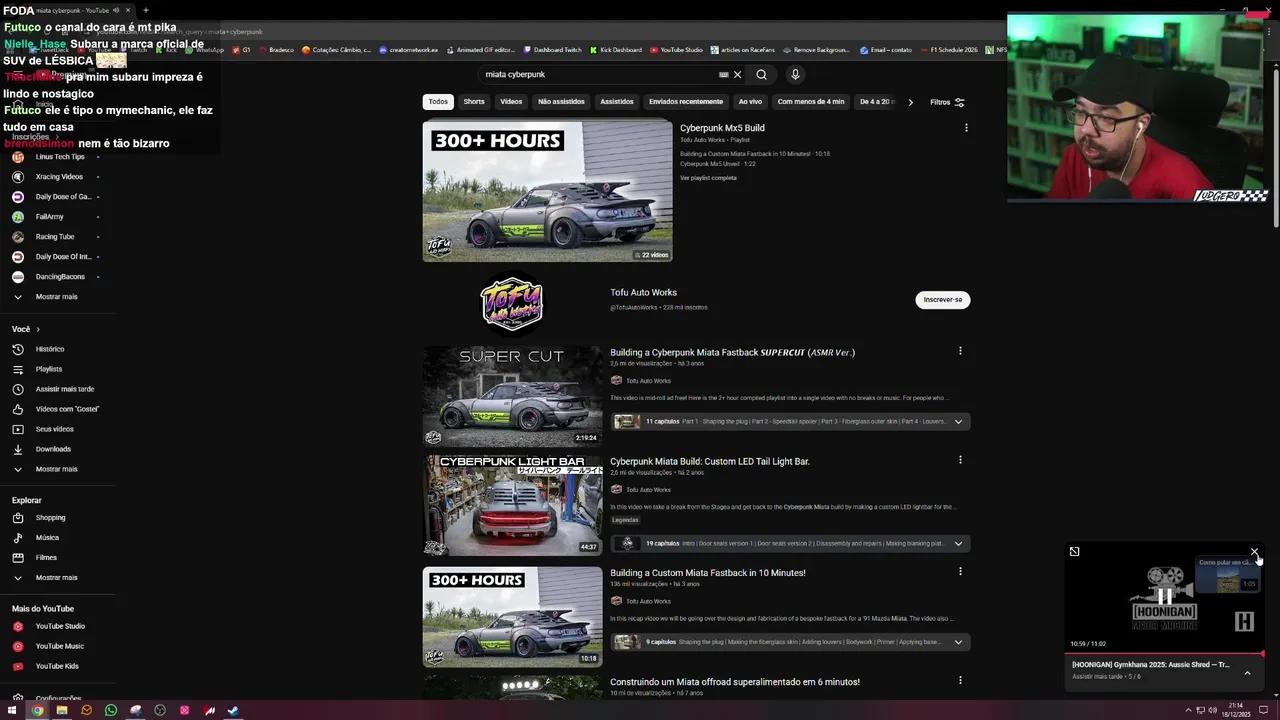Viewport: 1280px width, 720px height.
Task: Select the Todos filter chip
Action: (x=438, y=102)
